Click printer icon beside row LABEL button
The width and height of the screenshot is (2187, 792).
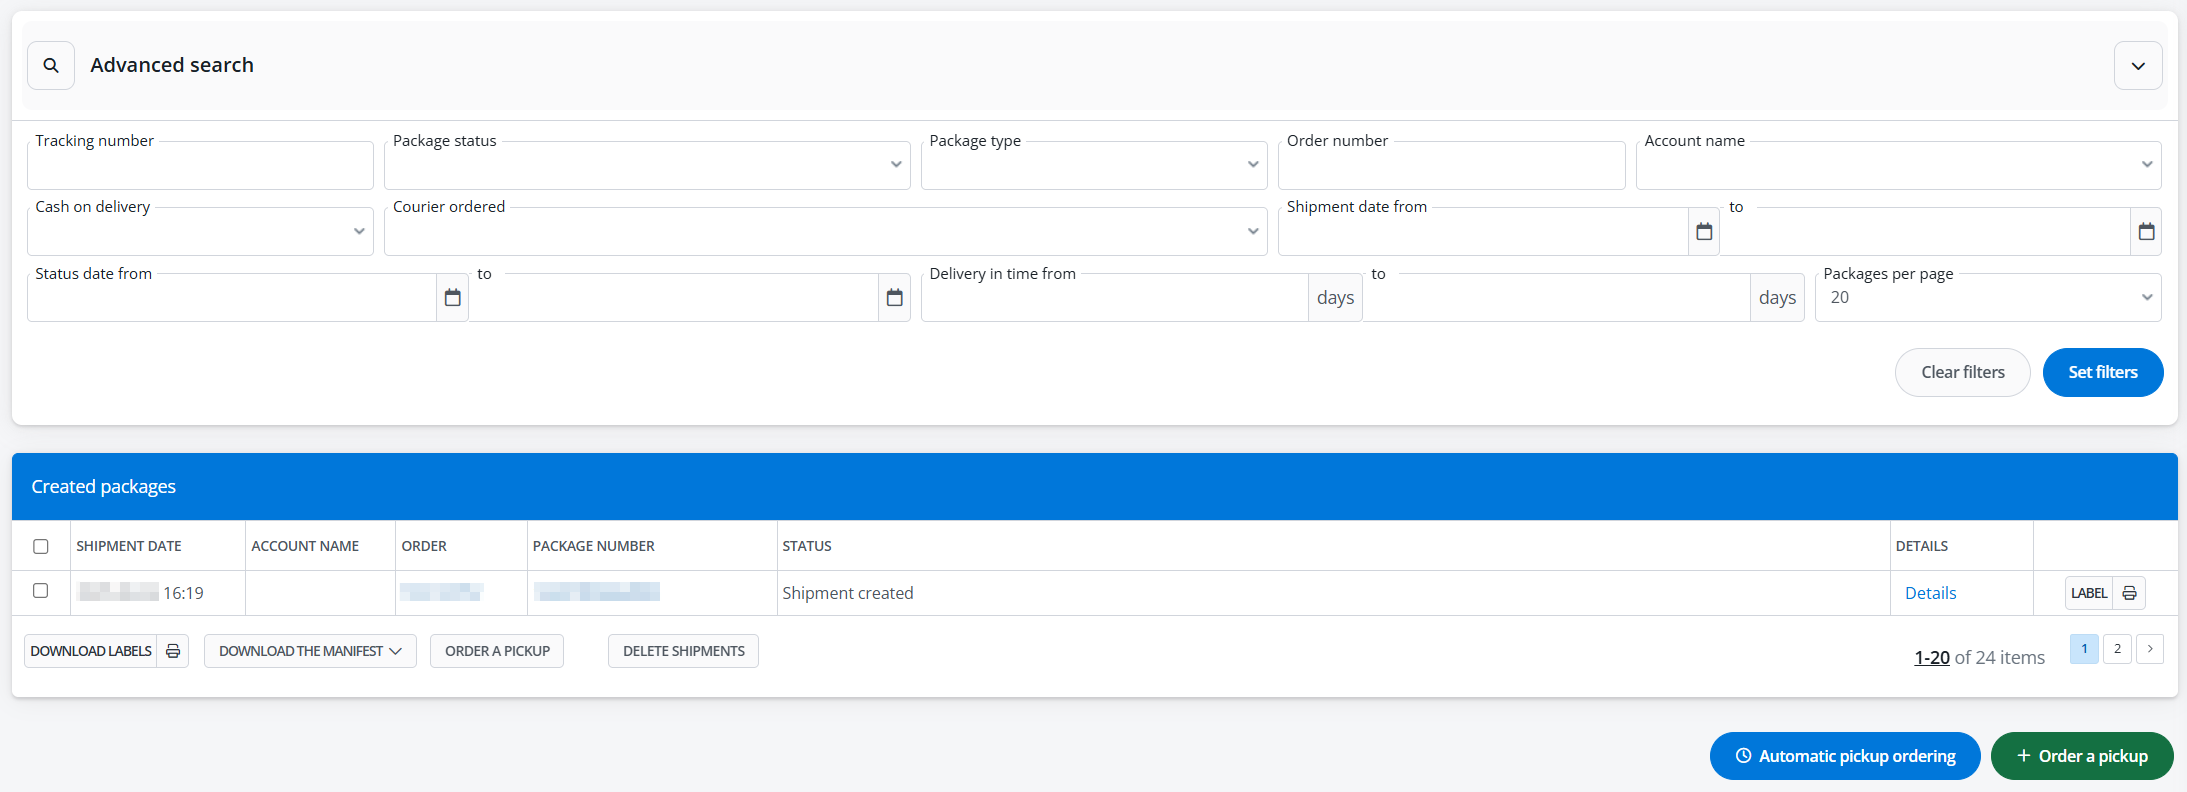tap(2129, 593)
